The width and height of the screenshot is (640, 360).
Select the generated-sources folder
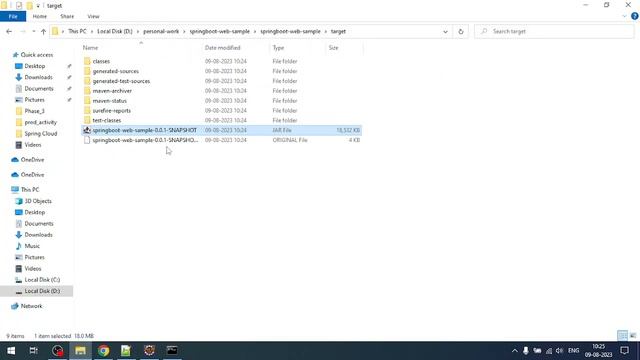(x=116, y=71)
